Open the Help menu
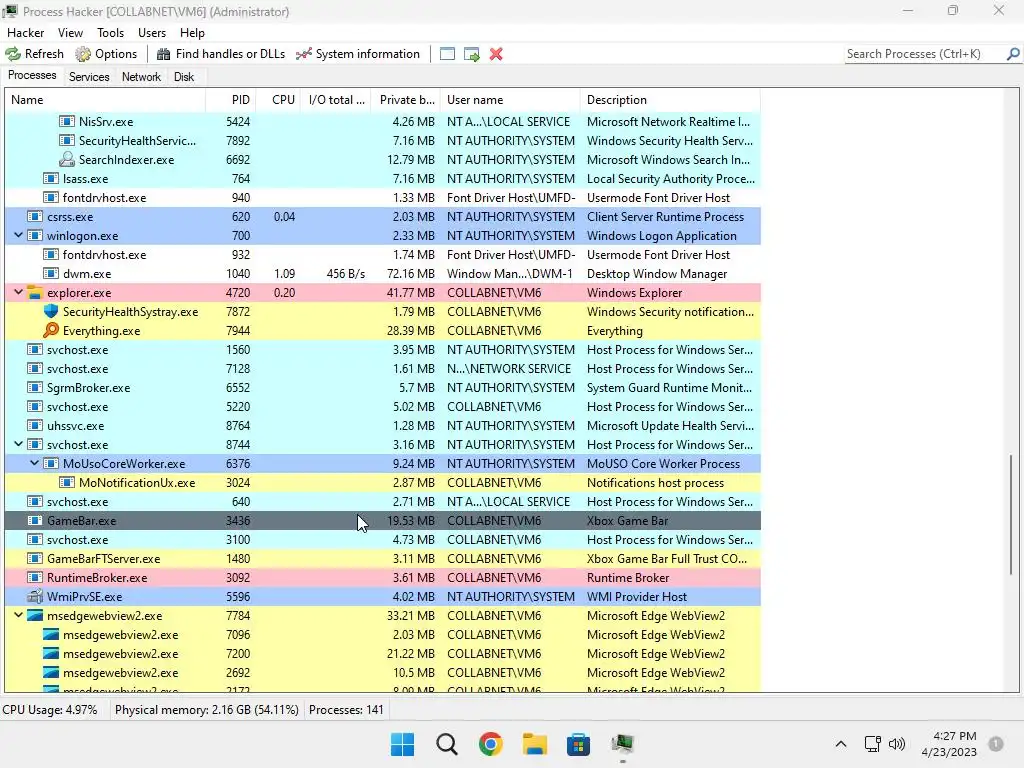The image size is (1024, 768). coord(192,33)
